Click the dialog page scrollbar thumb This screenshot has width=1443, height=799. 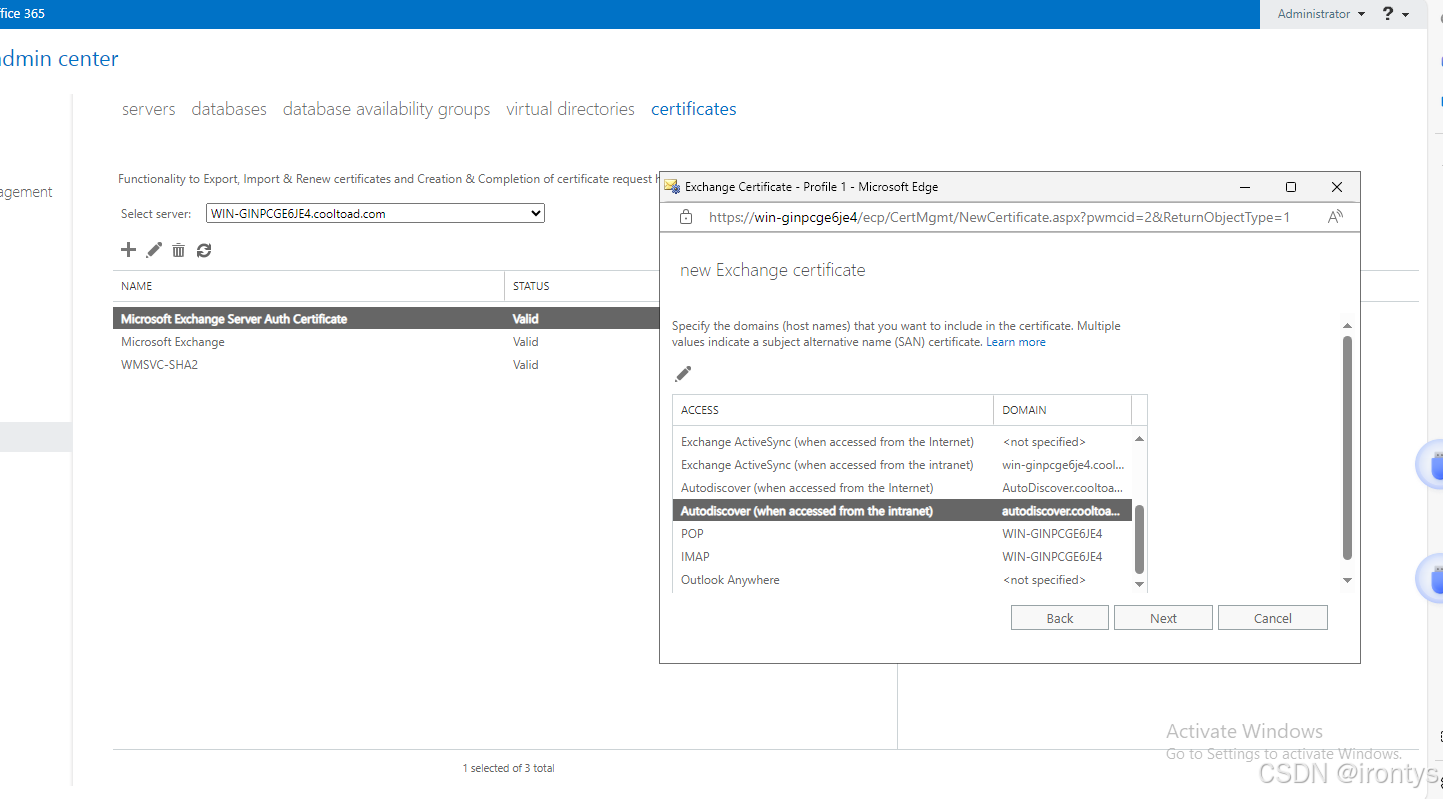1347,448
